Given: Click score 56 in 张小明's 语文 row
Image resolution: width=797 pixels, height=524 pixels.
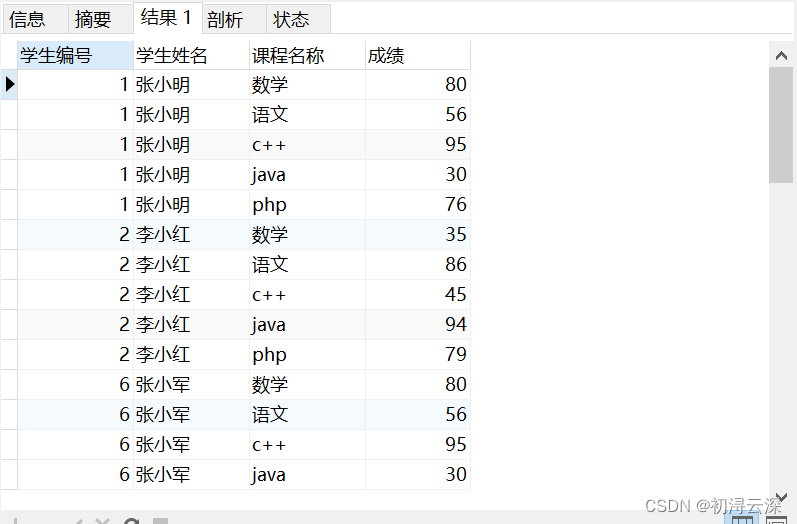Looking at the screenshot, I should (418, 114).
